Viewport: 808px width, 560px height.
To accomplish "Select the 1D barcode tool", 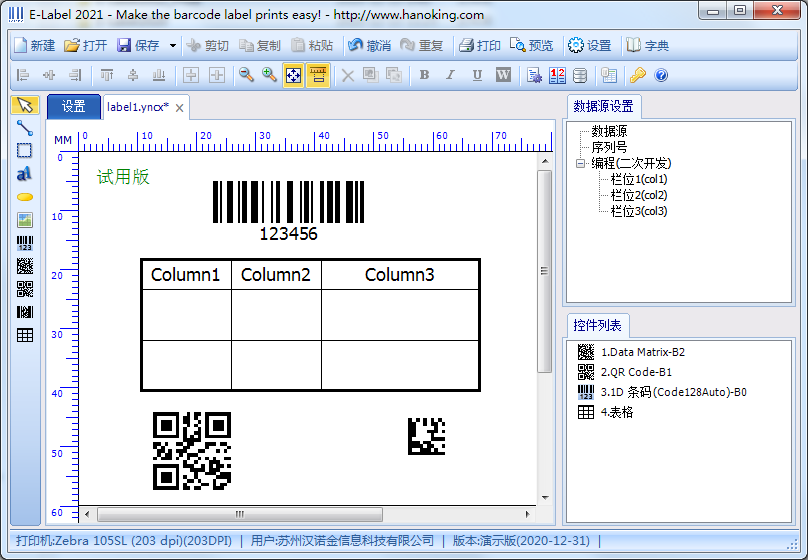I will (25, 243).
